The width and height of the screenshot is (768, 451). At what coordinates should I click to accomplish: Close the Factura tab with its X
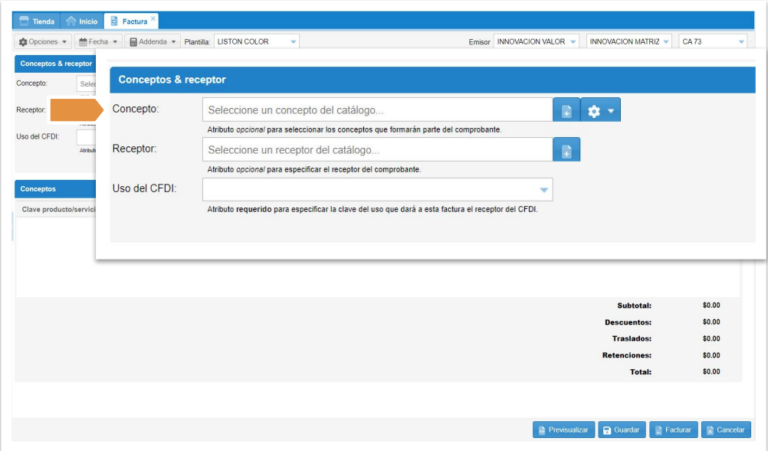point(153,19)
